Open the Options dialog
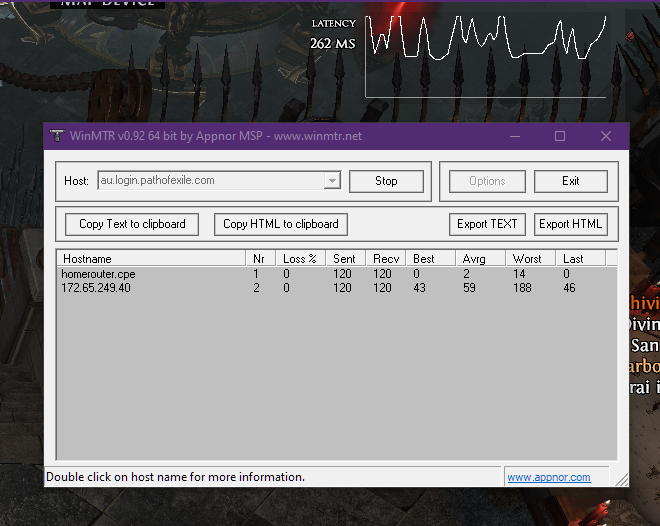The height and width of the screenshot is (526, 660). click(x=487, y=181)
